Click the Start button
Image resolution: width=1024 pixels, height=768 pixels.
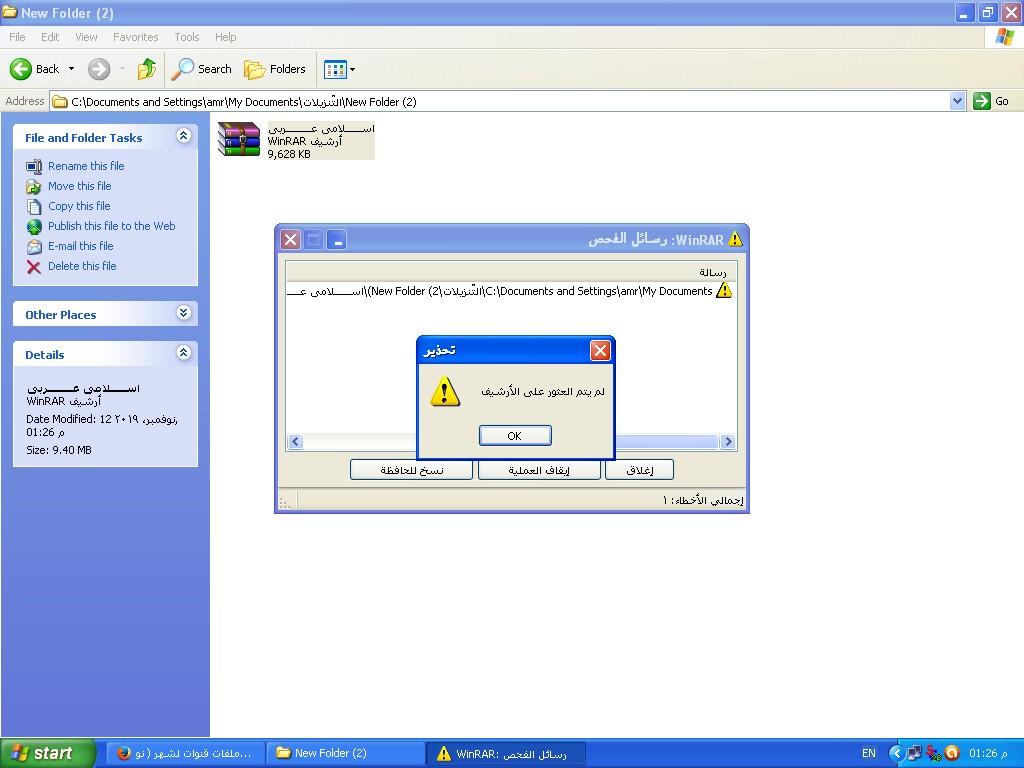pos(47,753)
